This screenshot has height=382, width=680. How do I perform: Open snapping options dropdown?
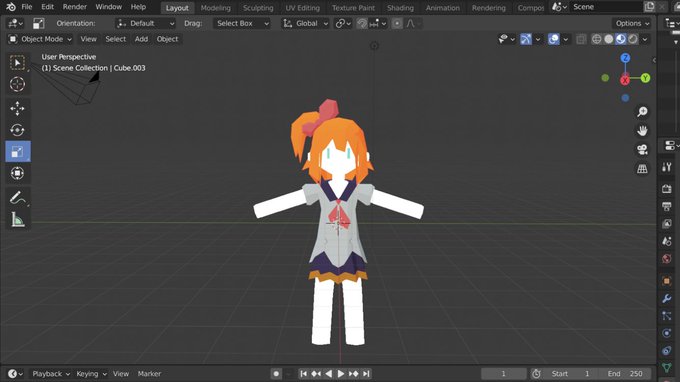tap(378, 23)
